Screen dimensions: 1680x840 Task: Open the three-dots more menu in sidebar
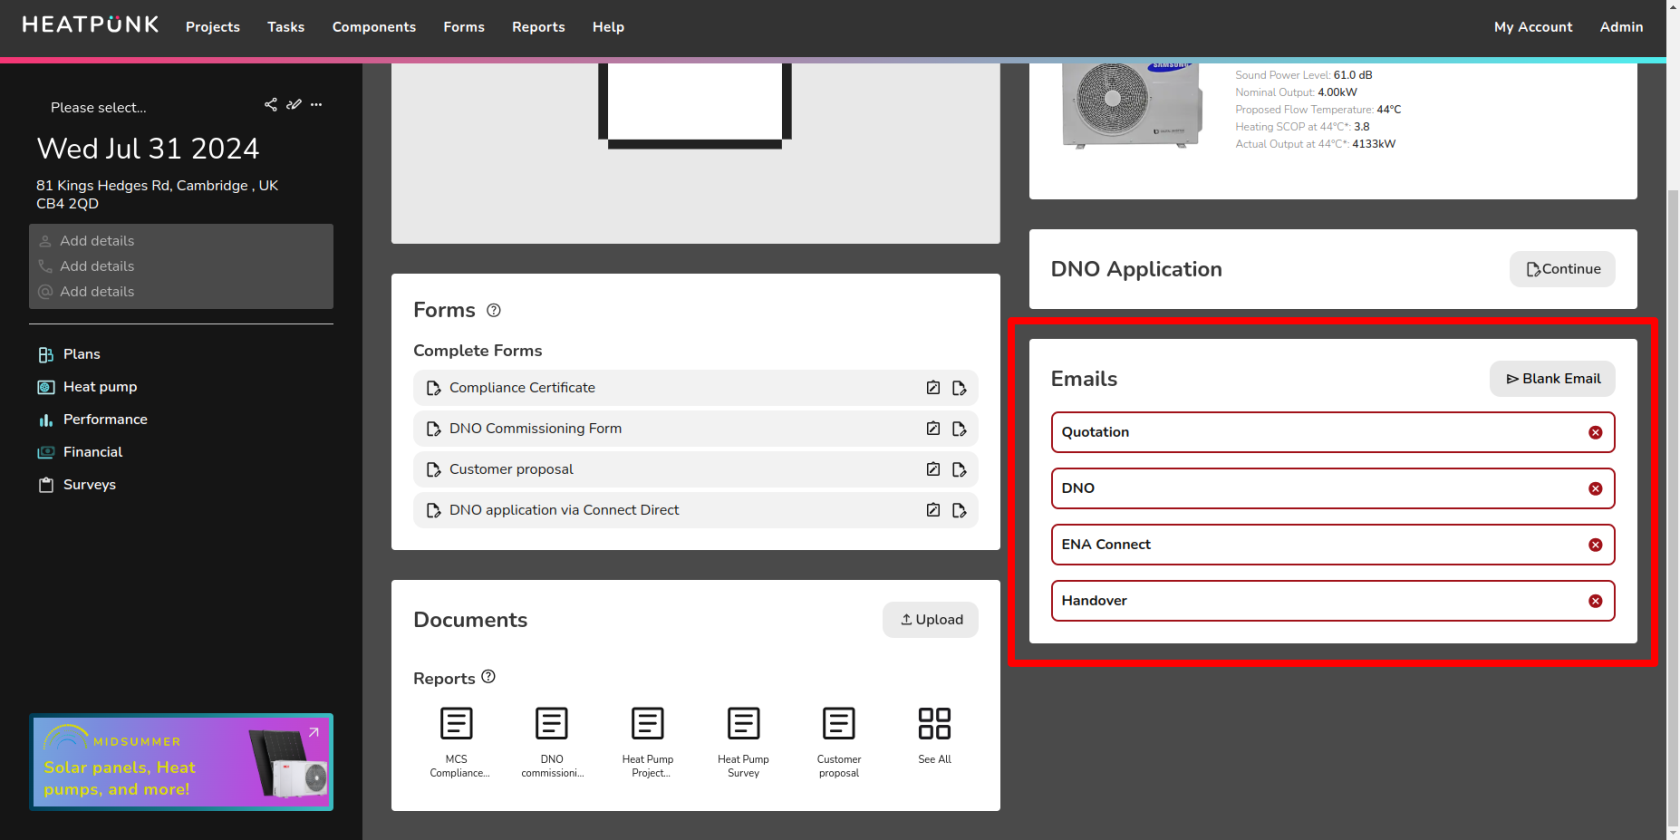coord(317,105)
